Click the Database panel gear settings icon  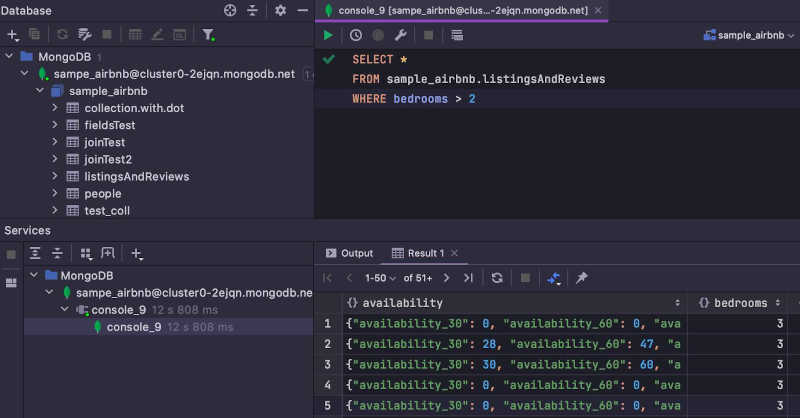click(x=281, y=10)
